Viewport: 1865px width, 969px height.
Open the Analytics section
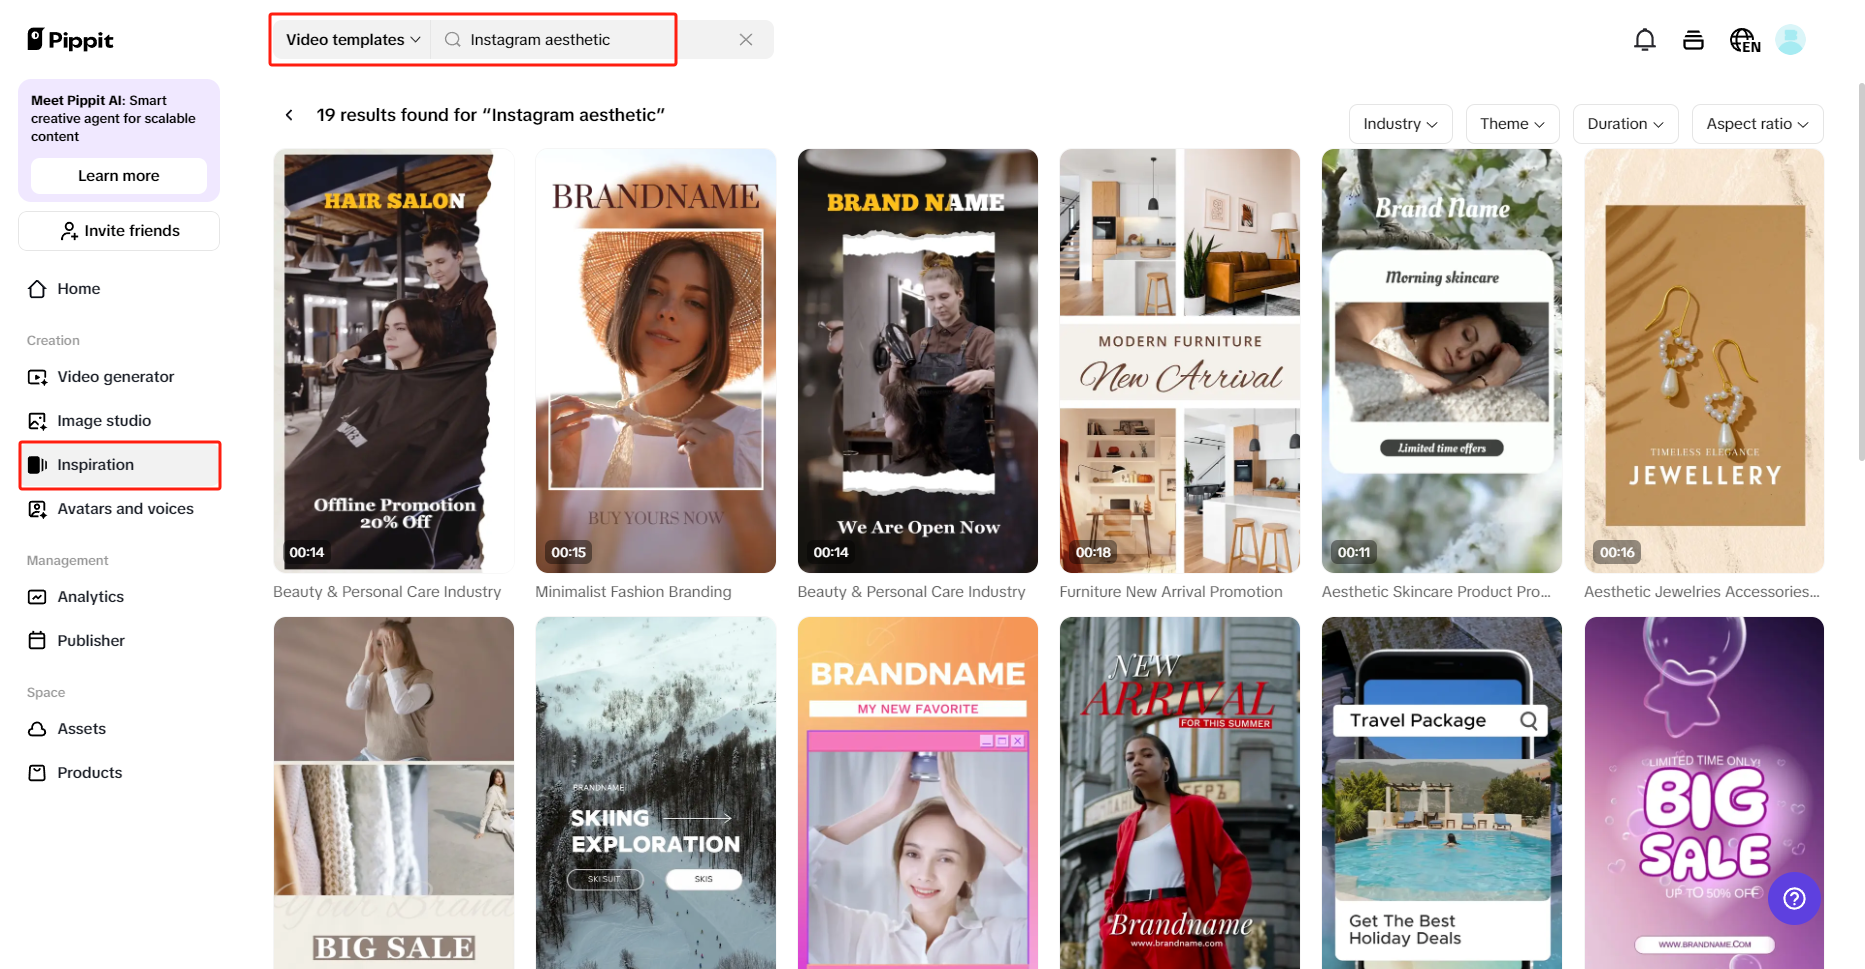point(90,596)
